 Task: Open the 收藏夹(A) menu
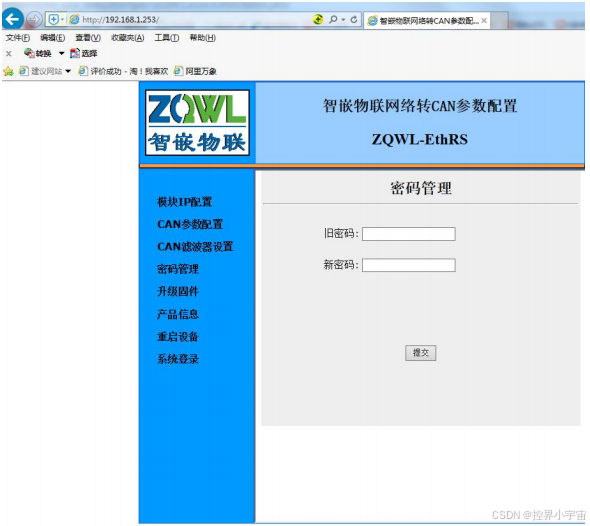(x=128, y=38)
